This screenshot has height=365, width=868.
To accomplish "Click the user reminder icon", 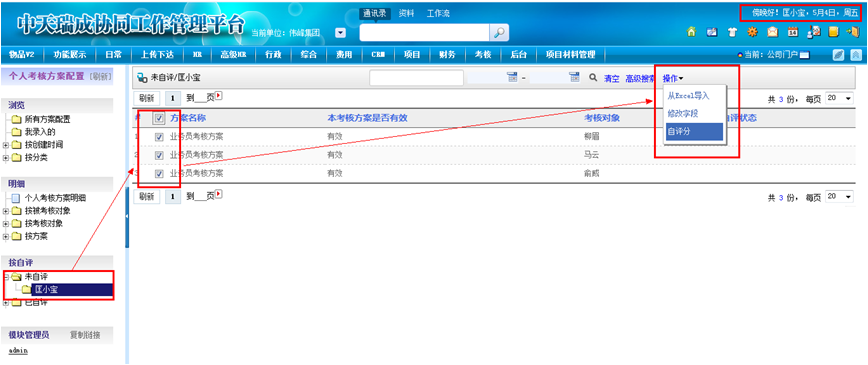I will [814, 32].
